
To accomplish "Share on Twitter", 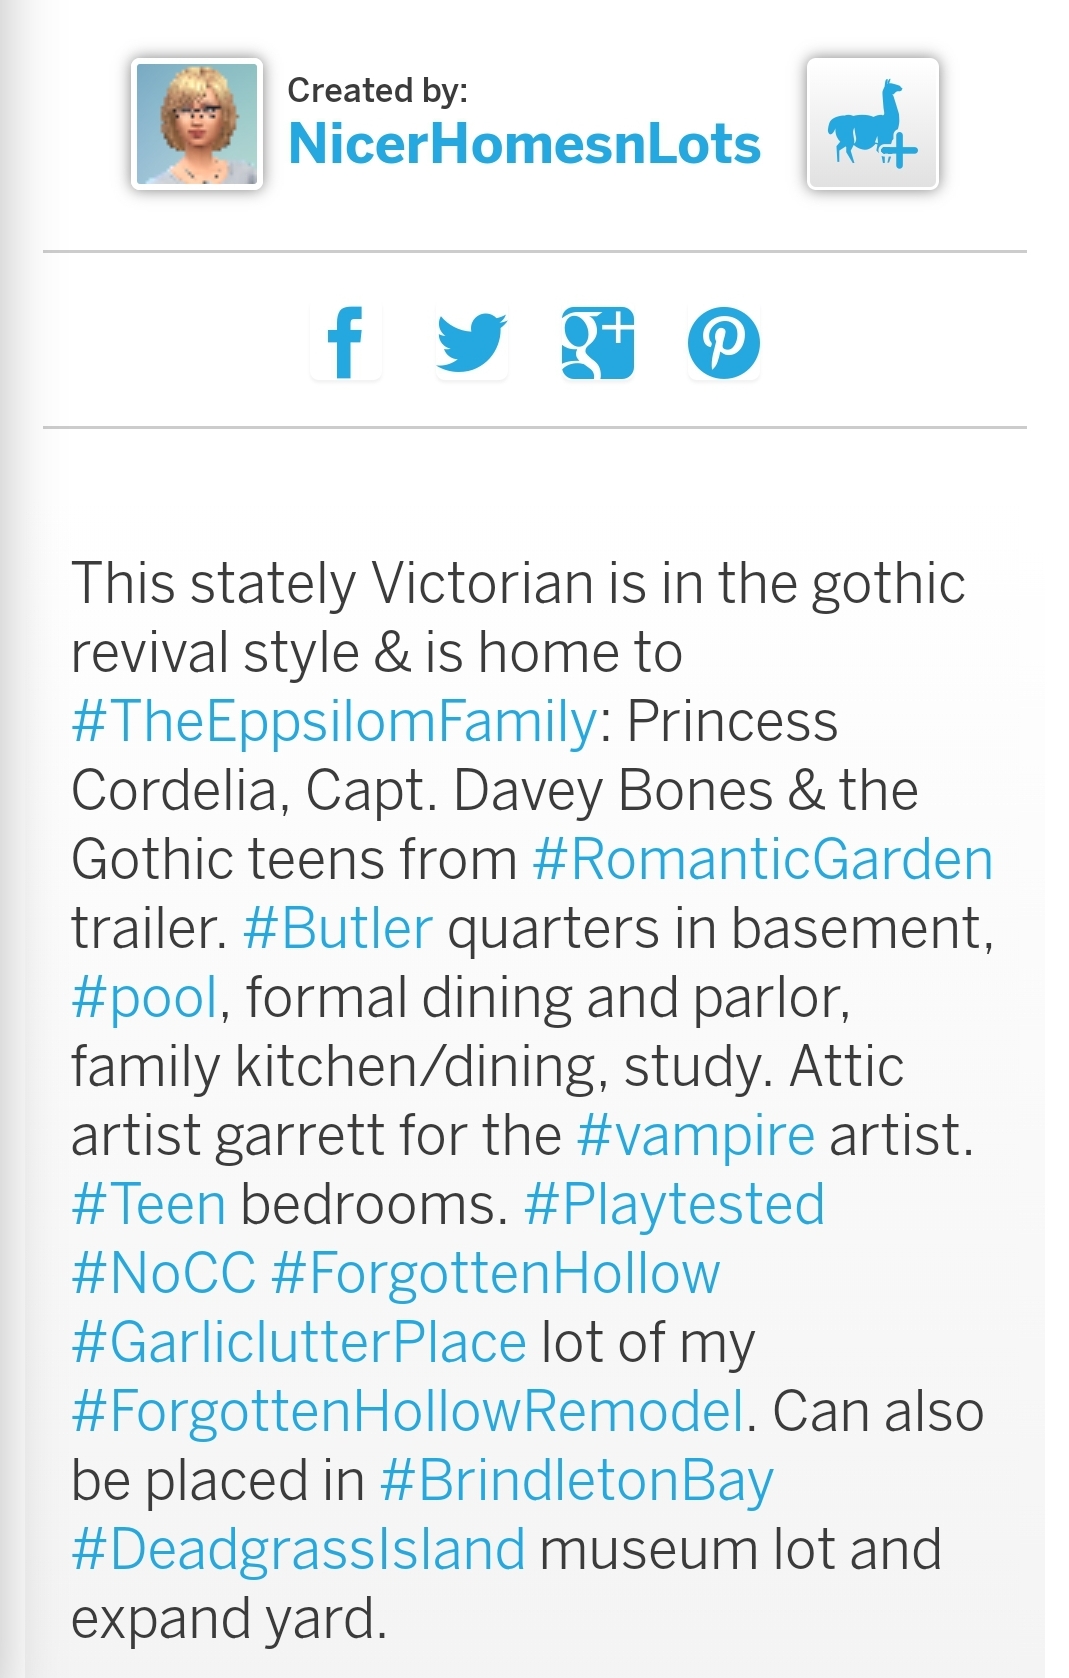I will [472, 343].
